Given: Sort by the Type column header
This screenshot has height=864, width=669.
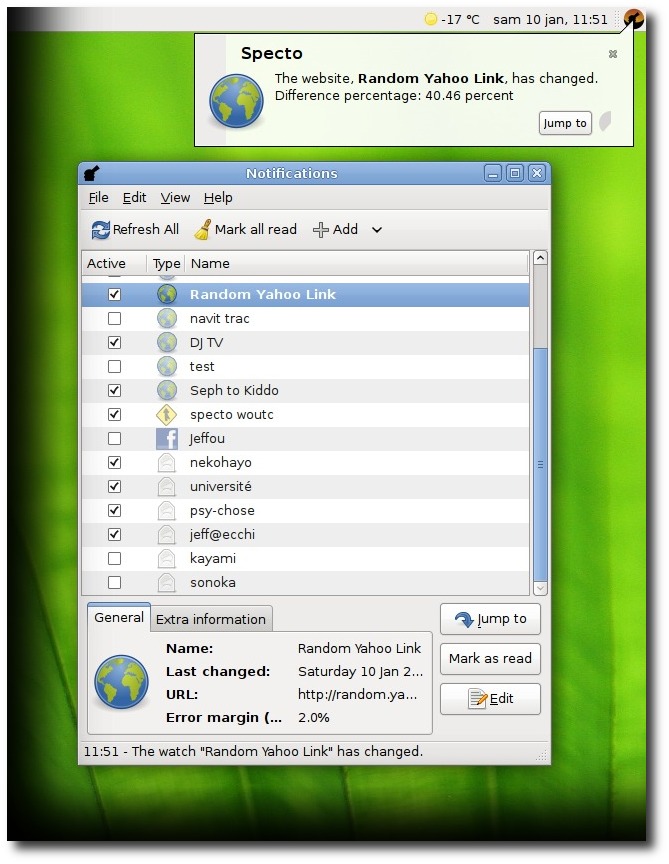Looking at the screenshot, I should click(166, 263).
